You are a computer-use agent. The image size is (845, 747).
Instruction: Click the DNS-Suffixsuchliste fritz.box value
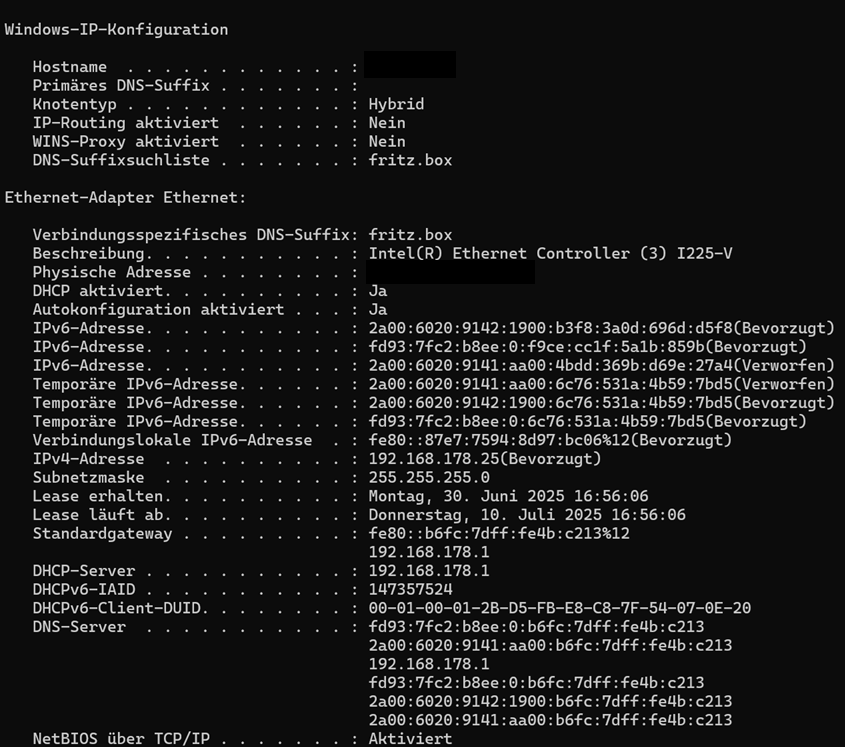click(x=411, y=160)
